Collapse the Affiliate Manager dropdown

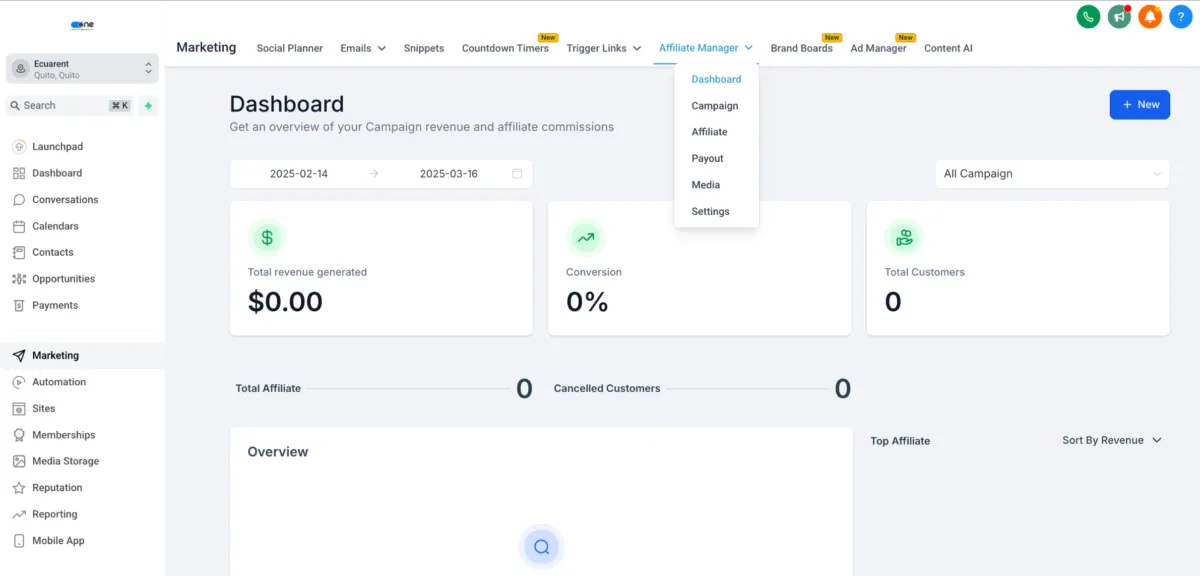[x=706, y=48]
